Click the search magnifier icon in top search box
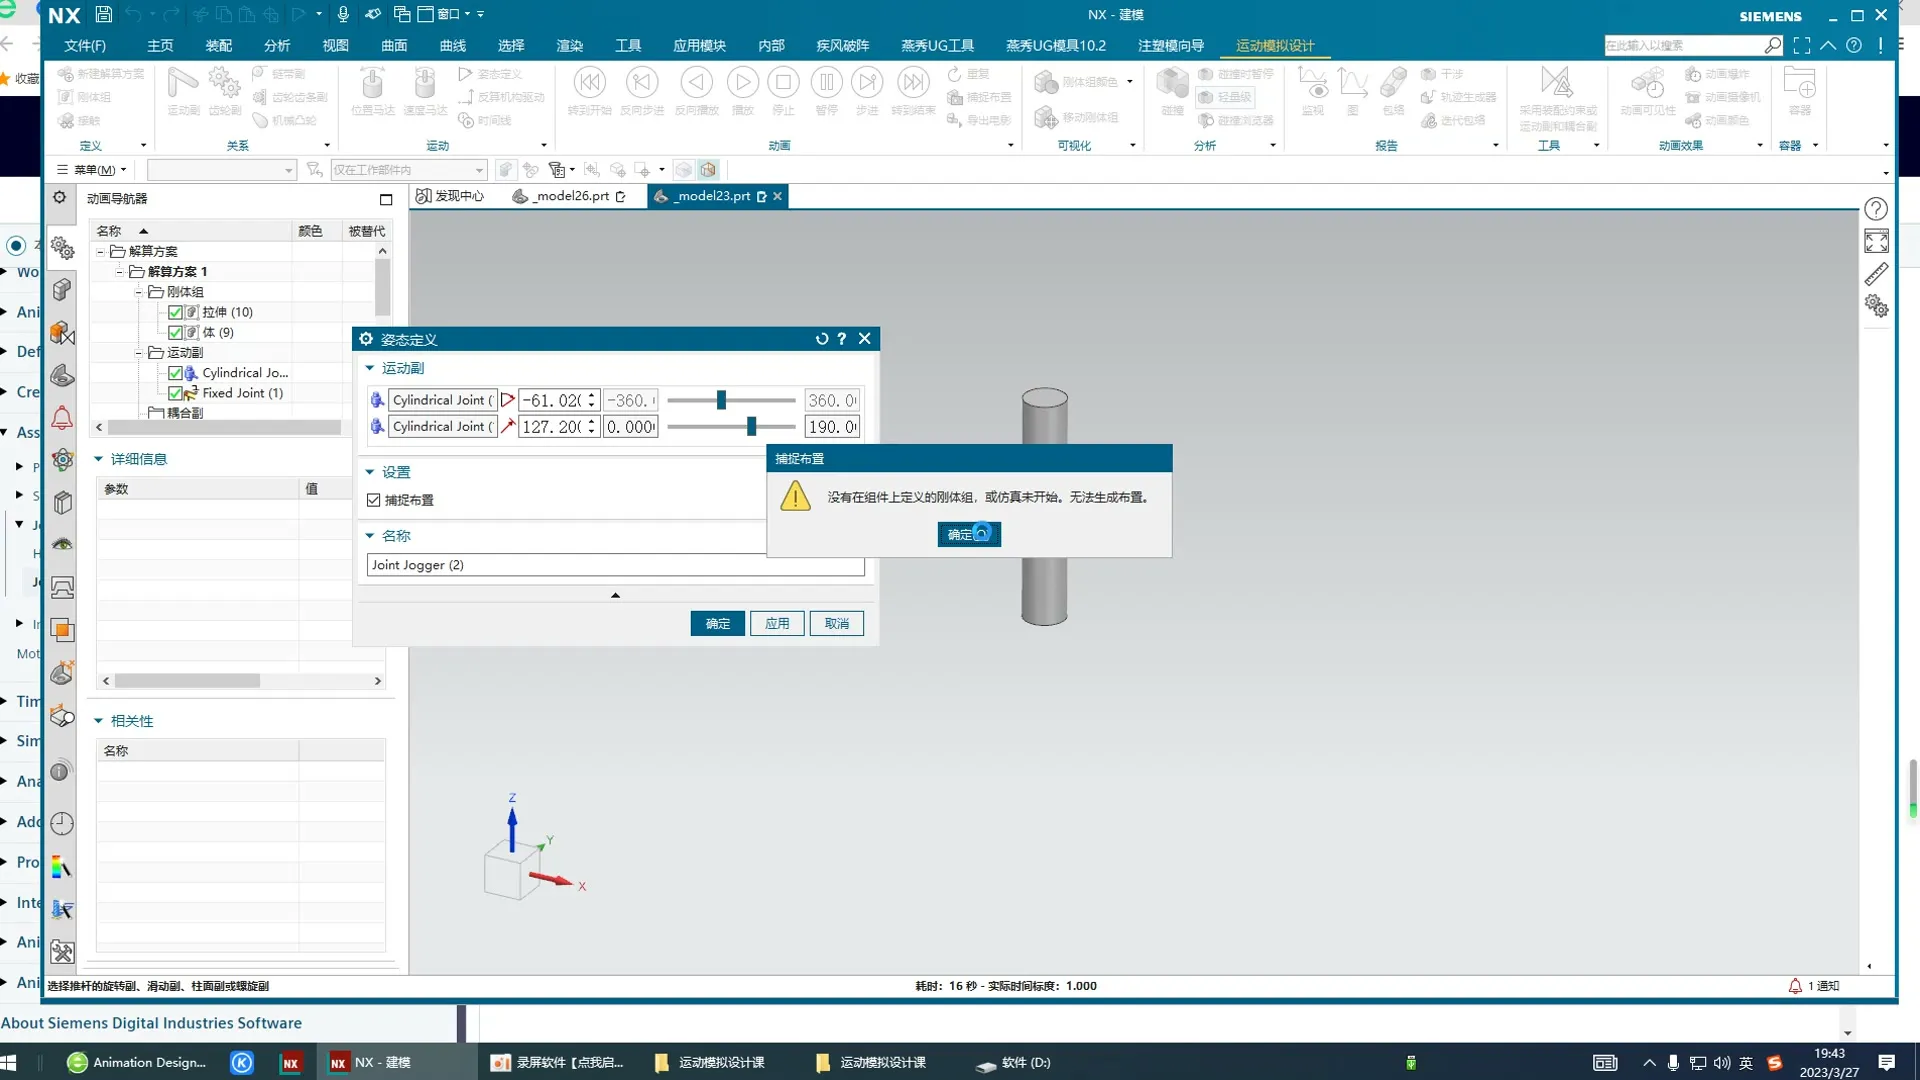The height and width of the screenshot is (1080, 1920). (1772, 45)
